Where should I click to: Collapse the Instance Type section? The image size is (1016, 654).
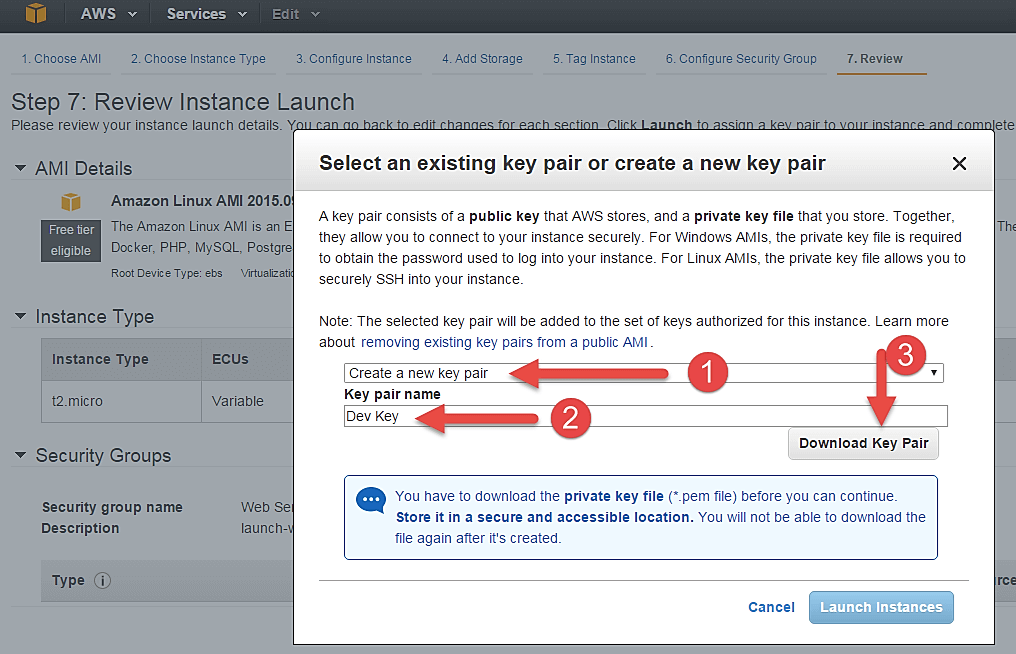coord(20,316)
